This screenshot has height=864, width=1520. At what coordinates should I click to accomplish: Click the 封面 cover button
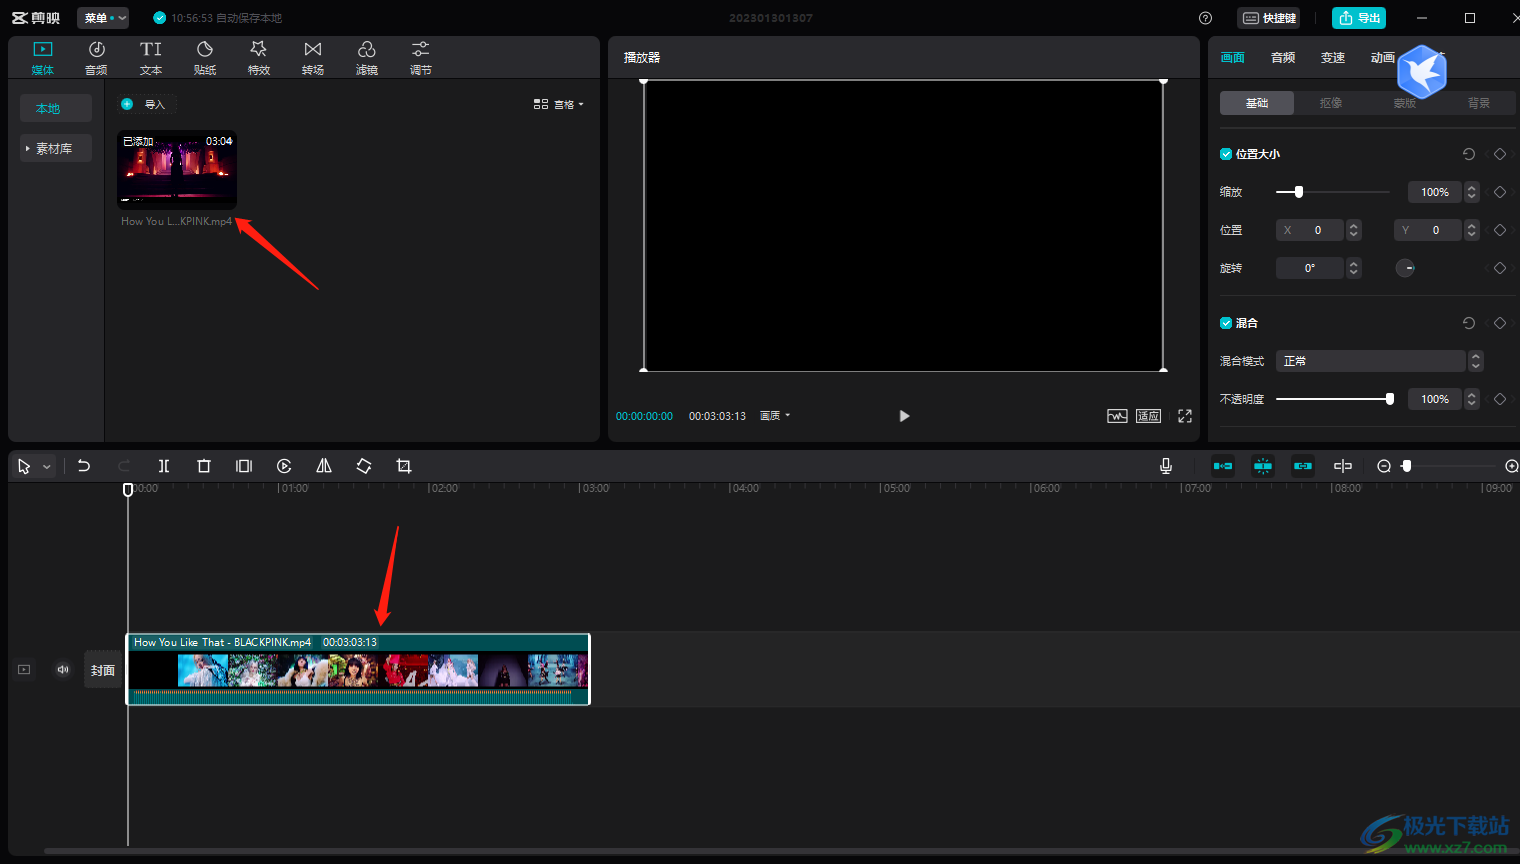pos(103,670)
